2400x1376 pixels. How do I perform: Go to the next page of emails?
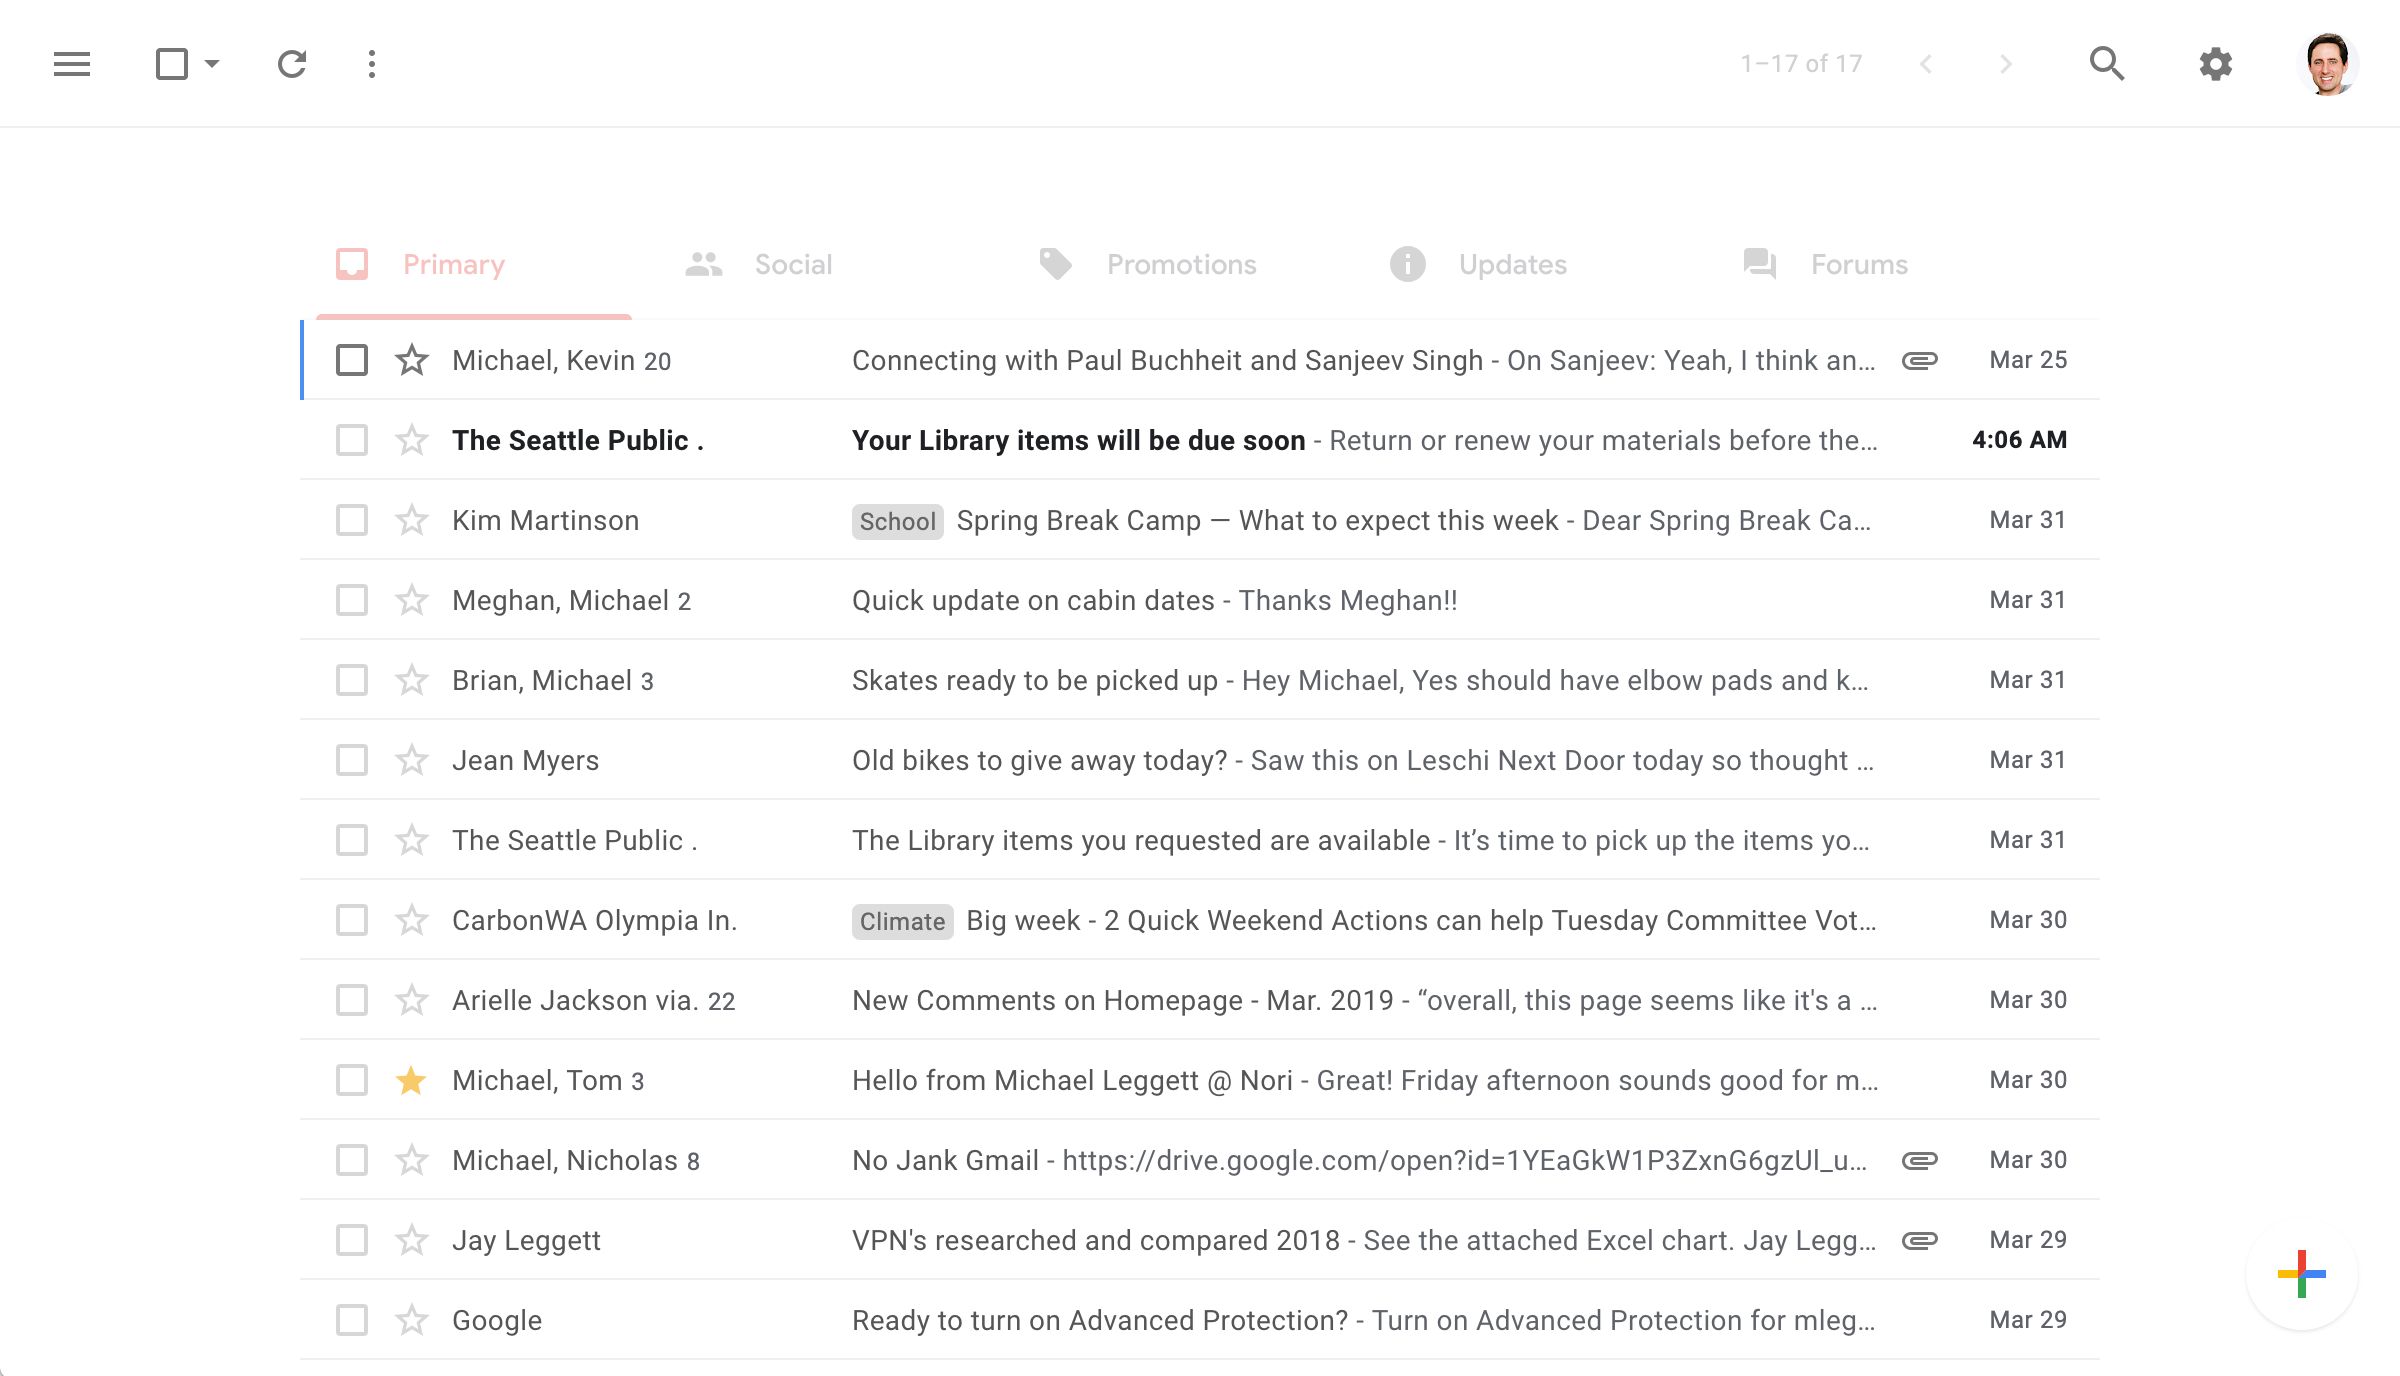coord(2005,63)
